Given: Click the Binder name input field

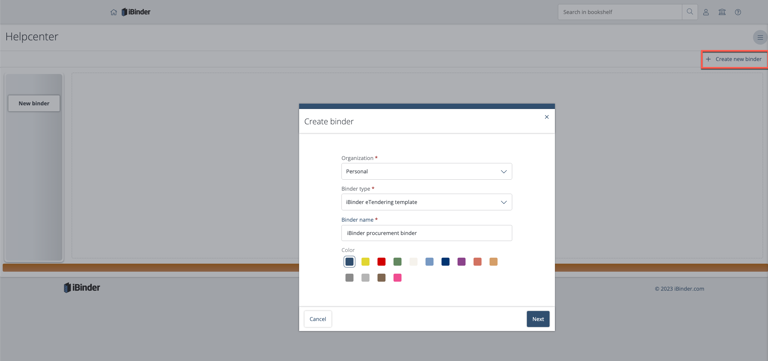Looking at the screenshot, I should [x=427, y=233].
